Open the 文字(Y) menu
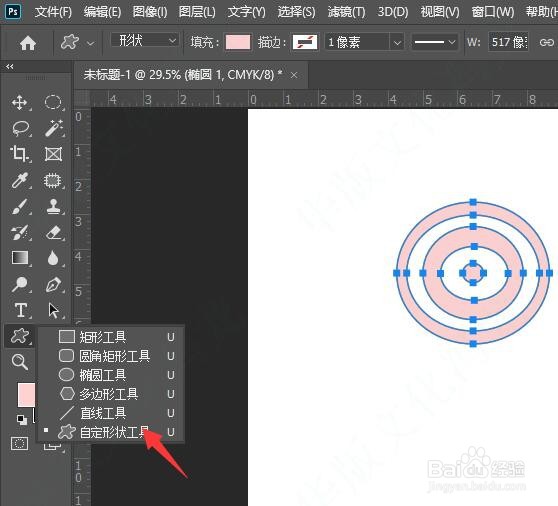This screenshot has width=558, height=506. coord(246,12)
